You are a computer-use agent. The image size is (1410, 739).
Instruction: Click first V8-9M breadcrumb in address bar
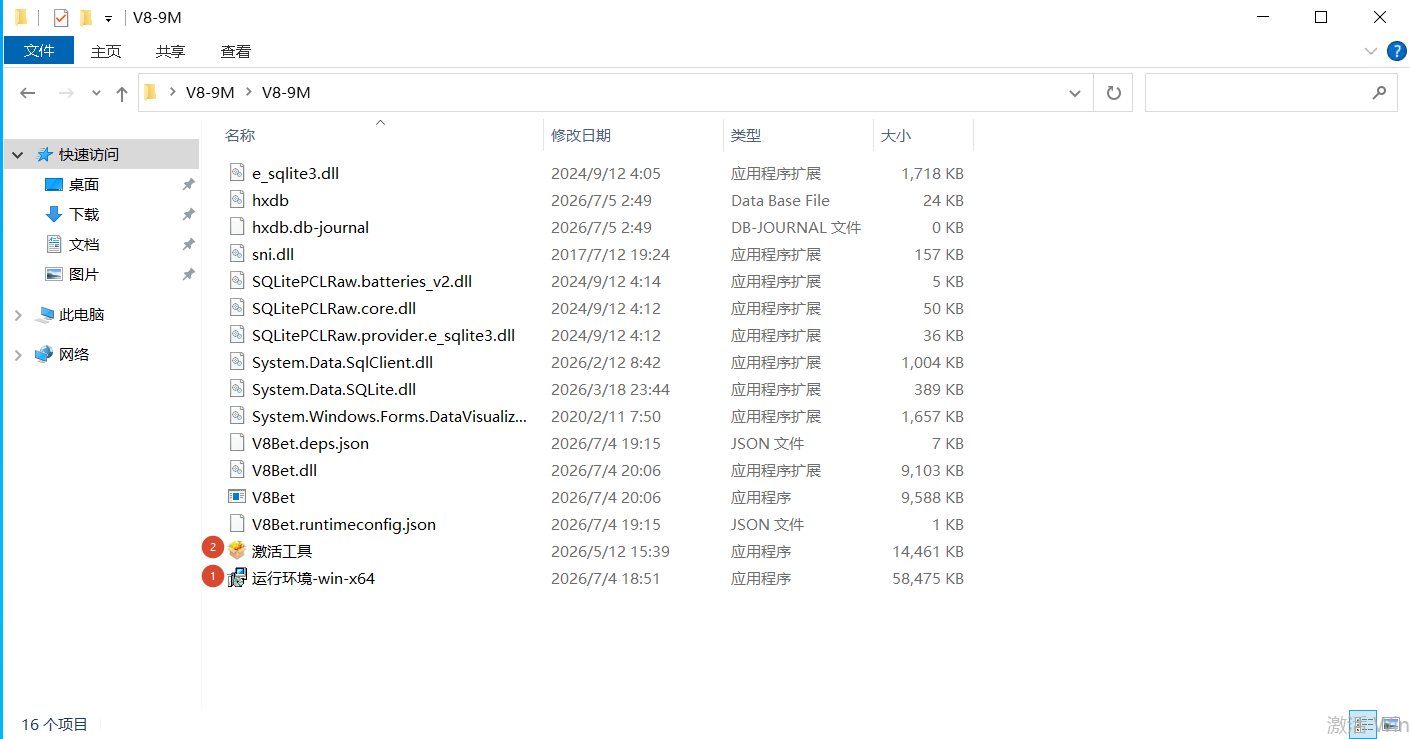(210, 92)
